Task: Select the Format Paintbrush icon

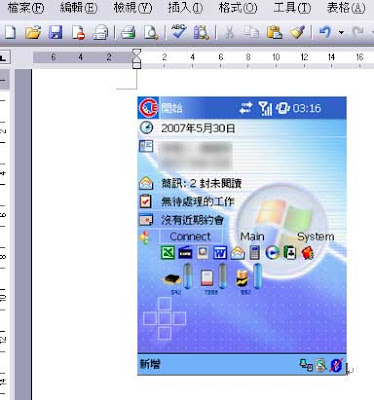Action: click(298, 33)
